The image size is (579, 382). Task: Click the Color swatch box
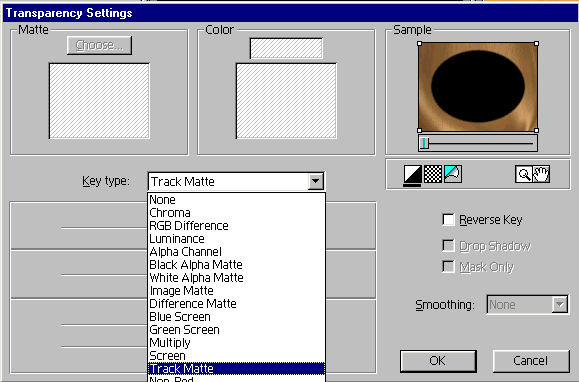(x=286, y=48)
